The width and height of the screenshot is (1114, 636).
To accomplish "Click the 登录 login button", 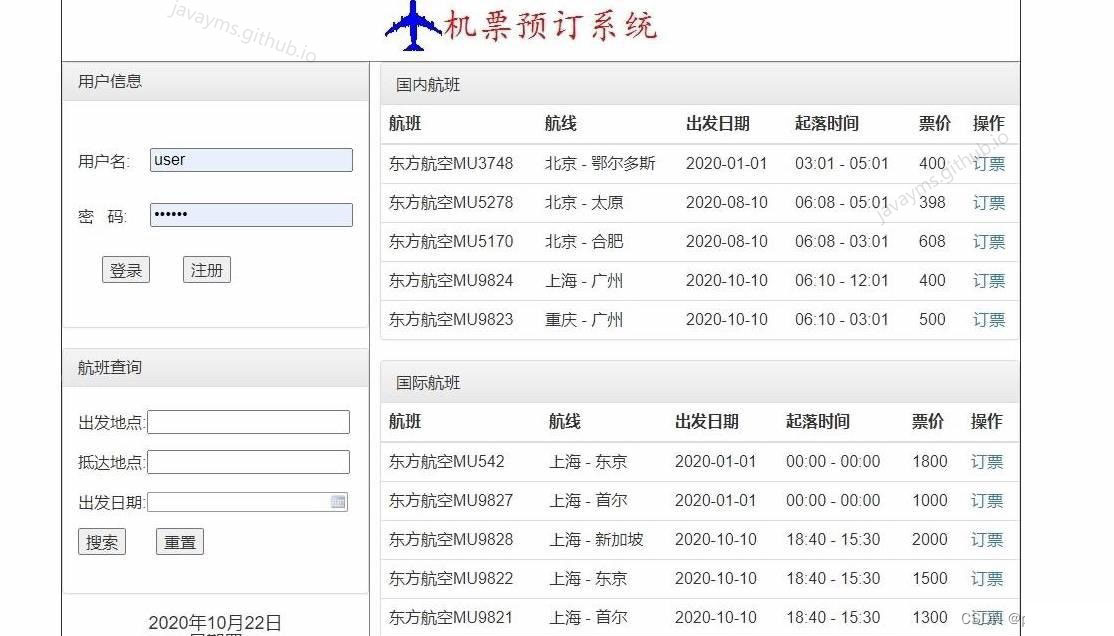I will [x=126, y=270].
